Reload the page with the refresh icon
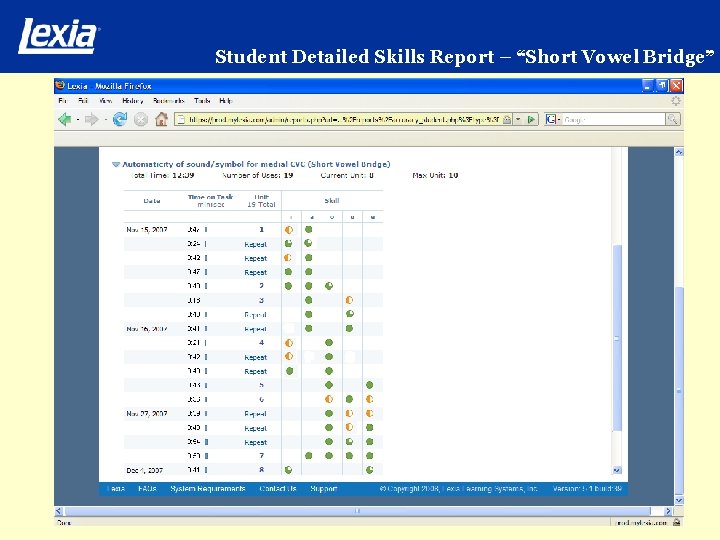 120,119
